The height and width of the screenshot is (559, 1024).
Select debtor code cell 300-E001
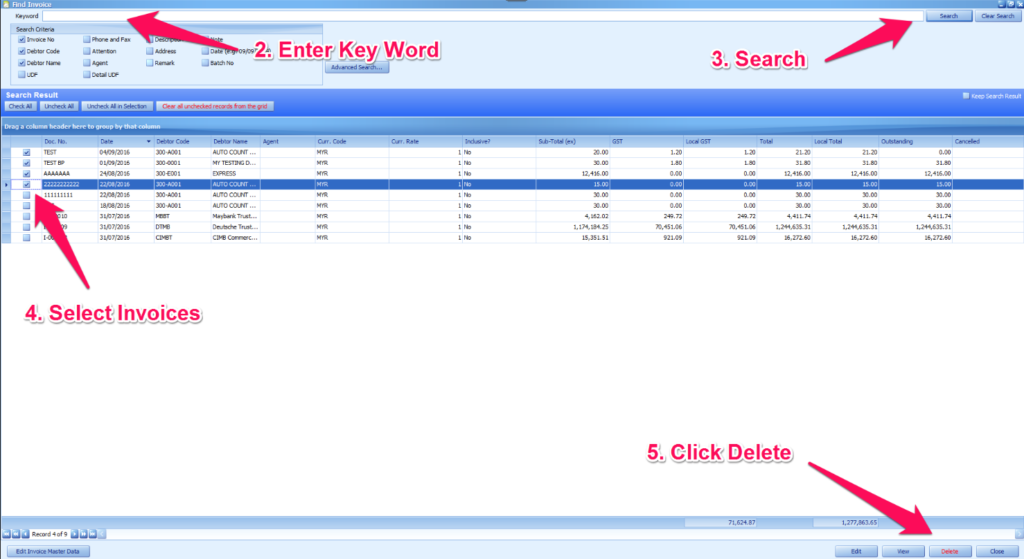182,174
